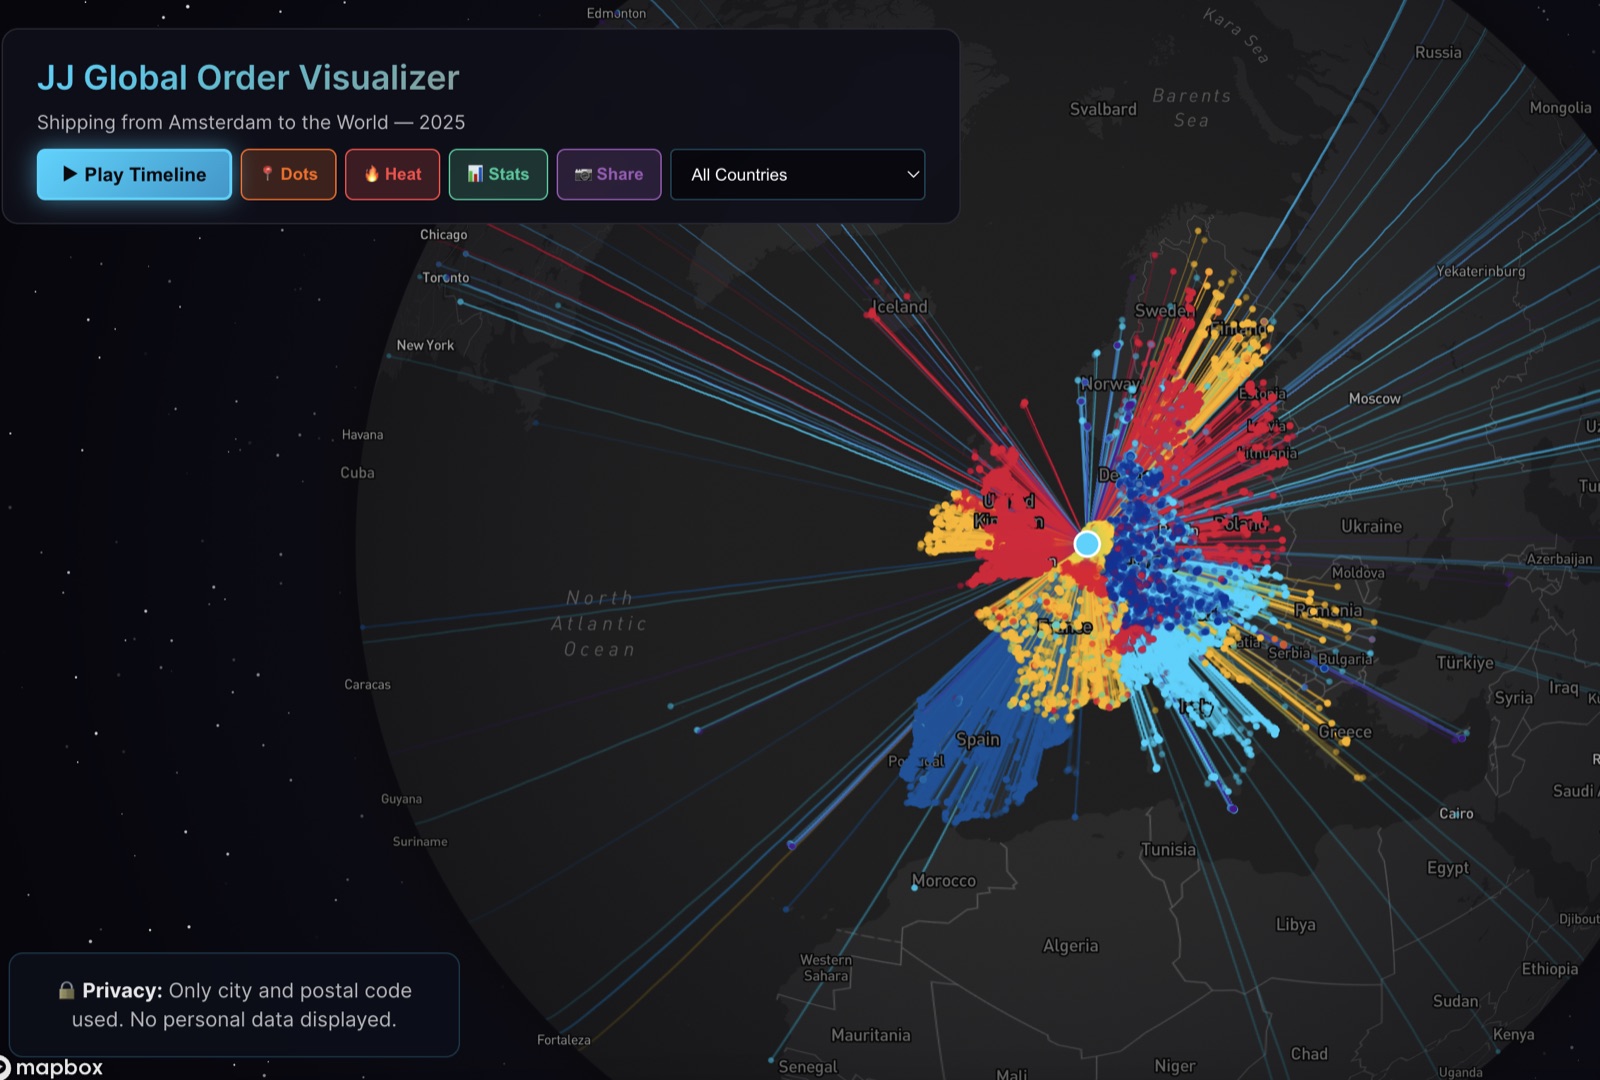Click the Egypt map label
The image size is (1600, 1080).
point(1448,868)
